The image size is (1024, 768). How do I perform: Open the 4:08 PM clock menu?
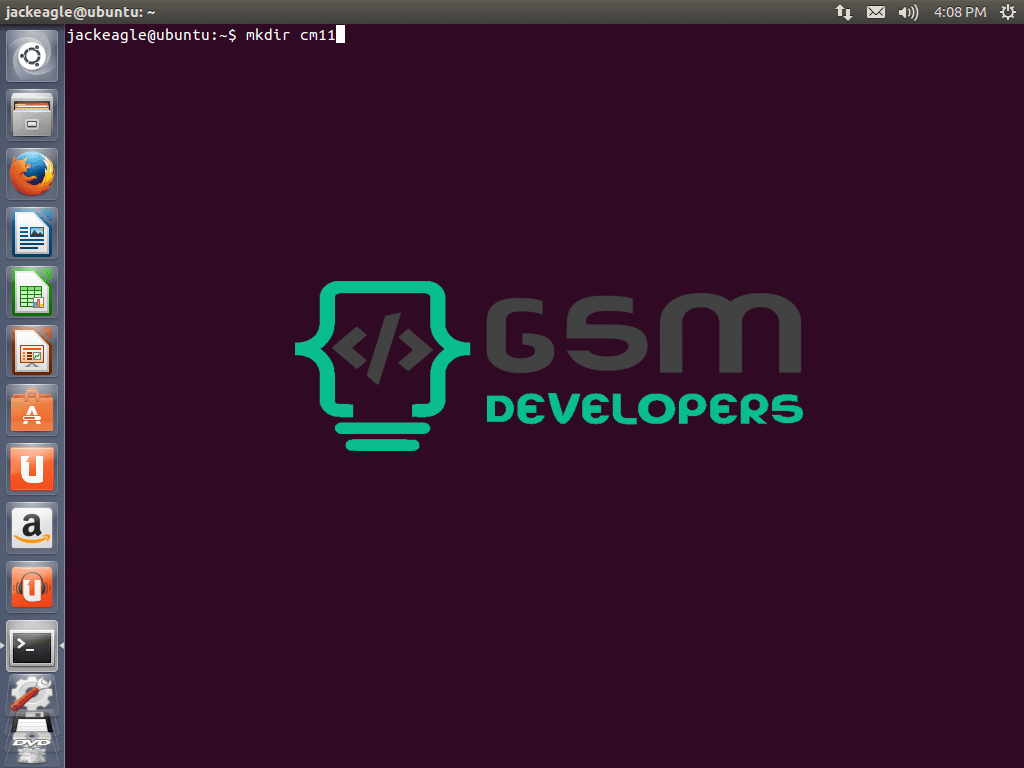(x=960, y=12)
